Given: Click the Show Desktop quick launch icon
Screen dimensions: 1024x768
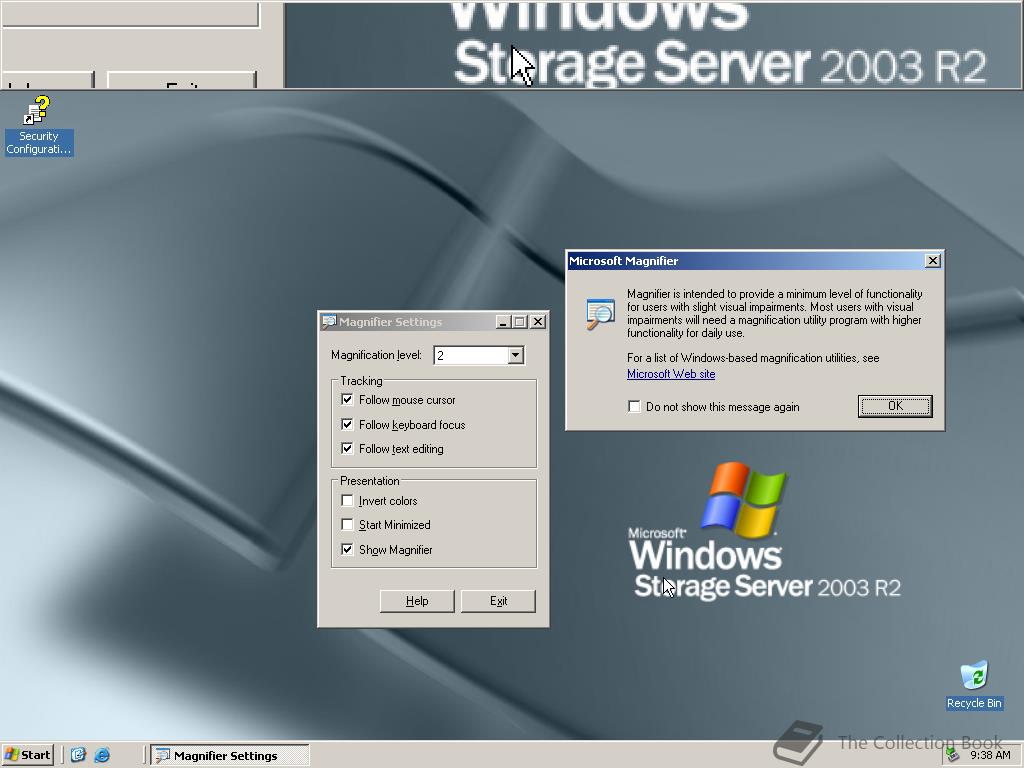Looking at the screenshot, I should click(78, 755).
